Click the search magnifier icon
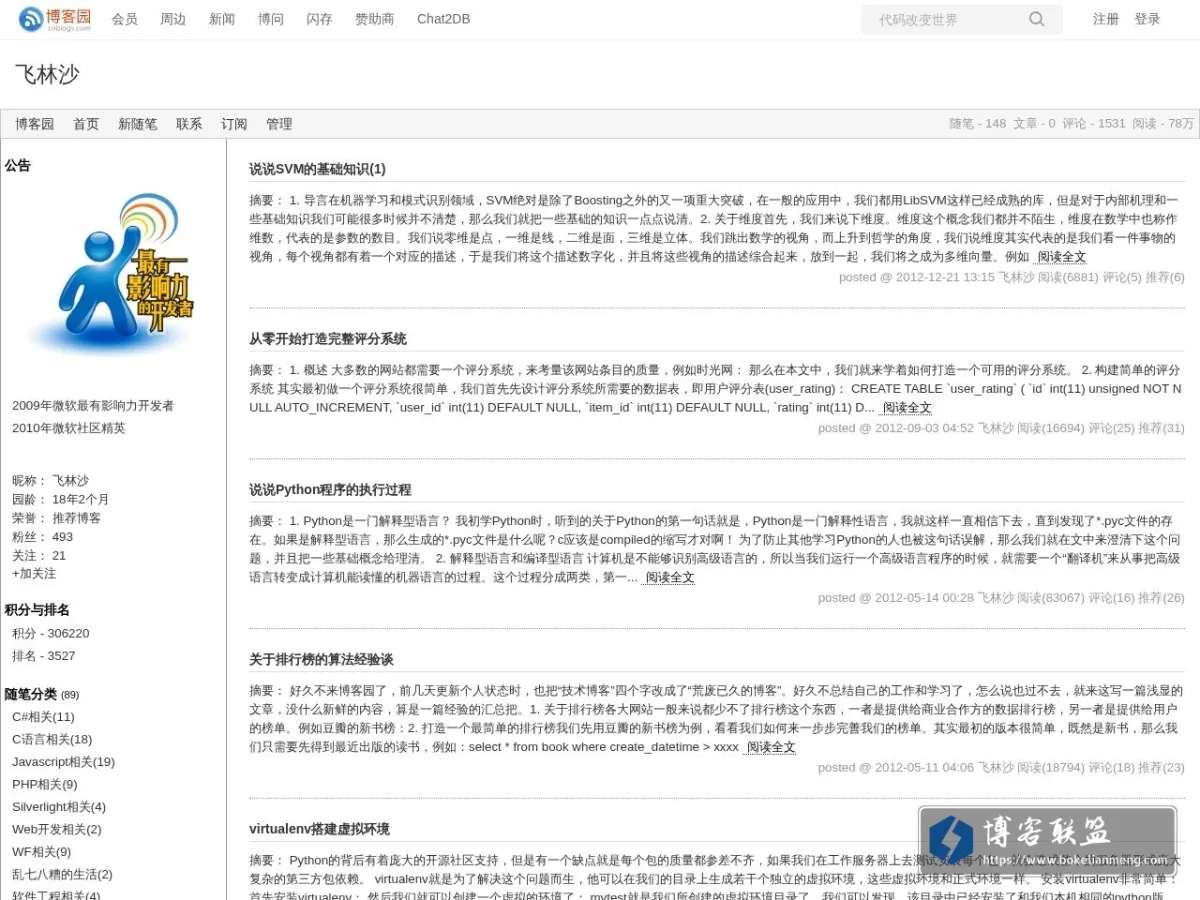 click(1037, 19)
